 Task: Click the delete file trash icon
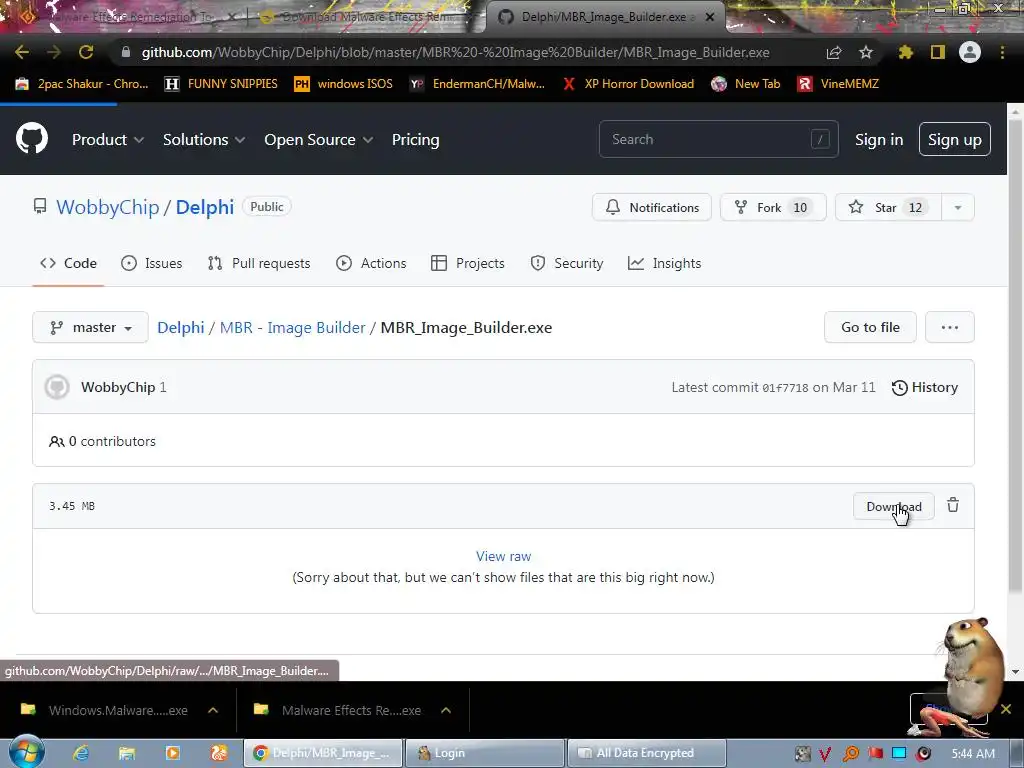[953, 505]
